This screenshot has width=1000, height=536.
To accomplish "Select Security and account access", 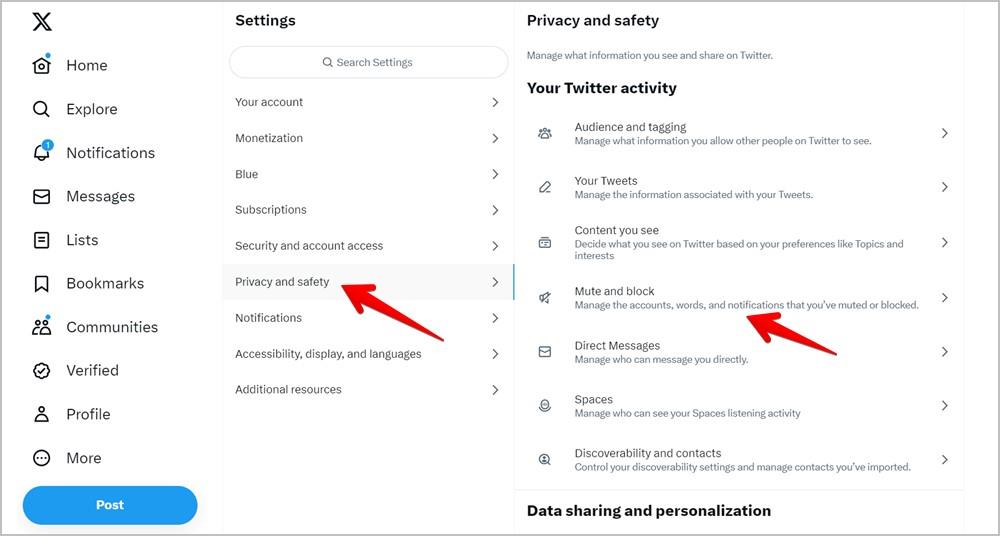I will 368,246.
